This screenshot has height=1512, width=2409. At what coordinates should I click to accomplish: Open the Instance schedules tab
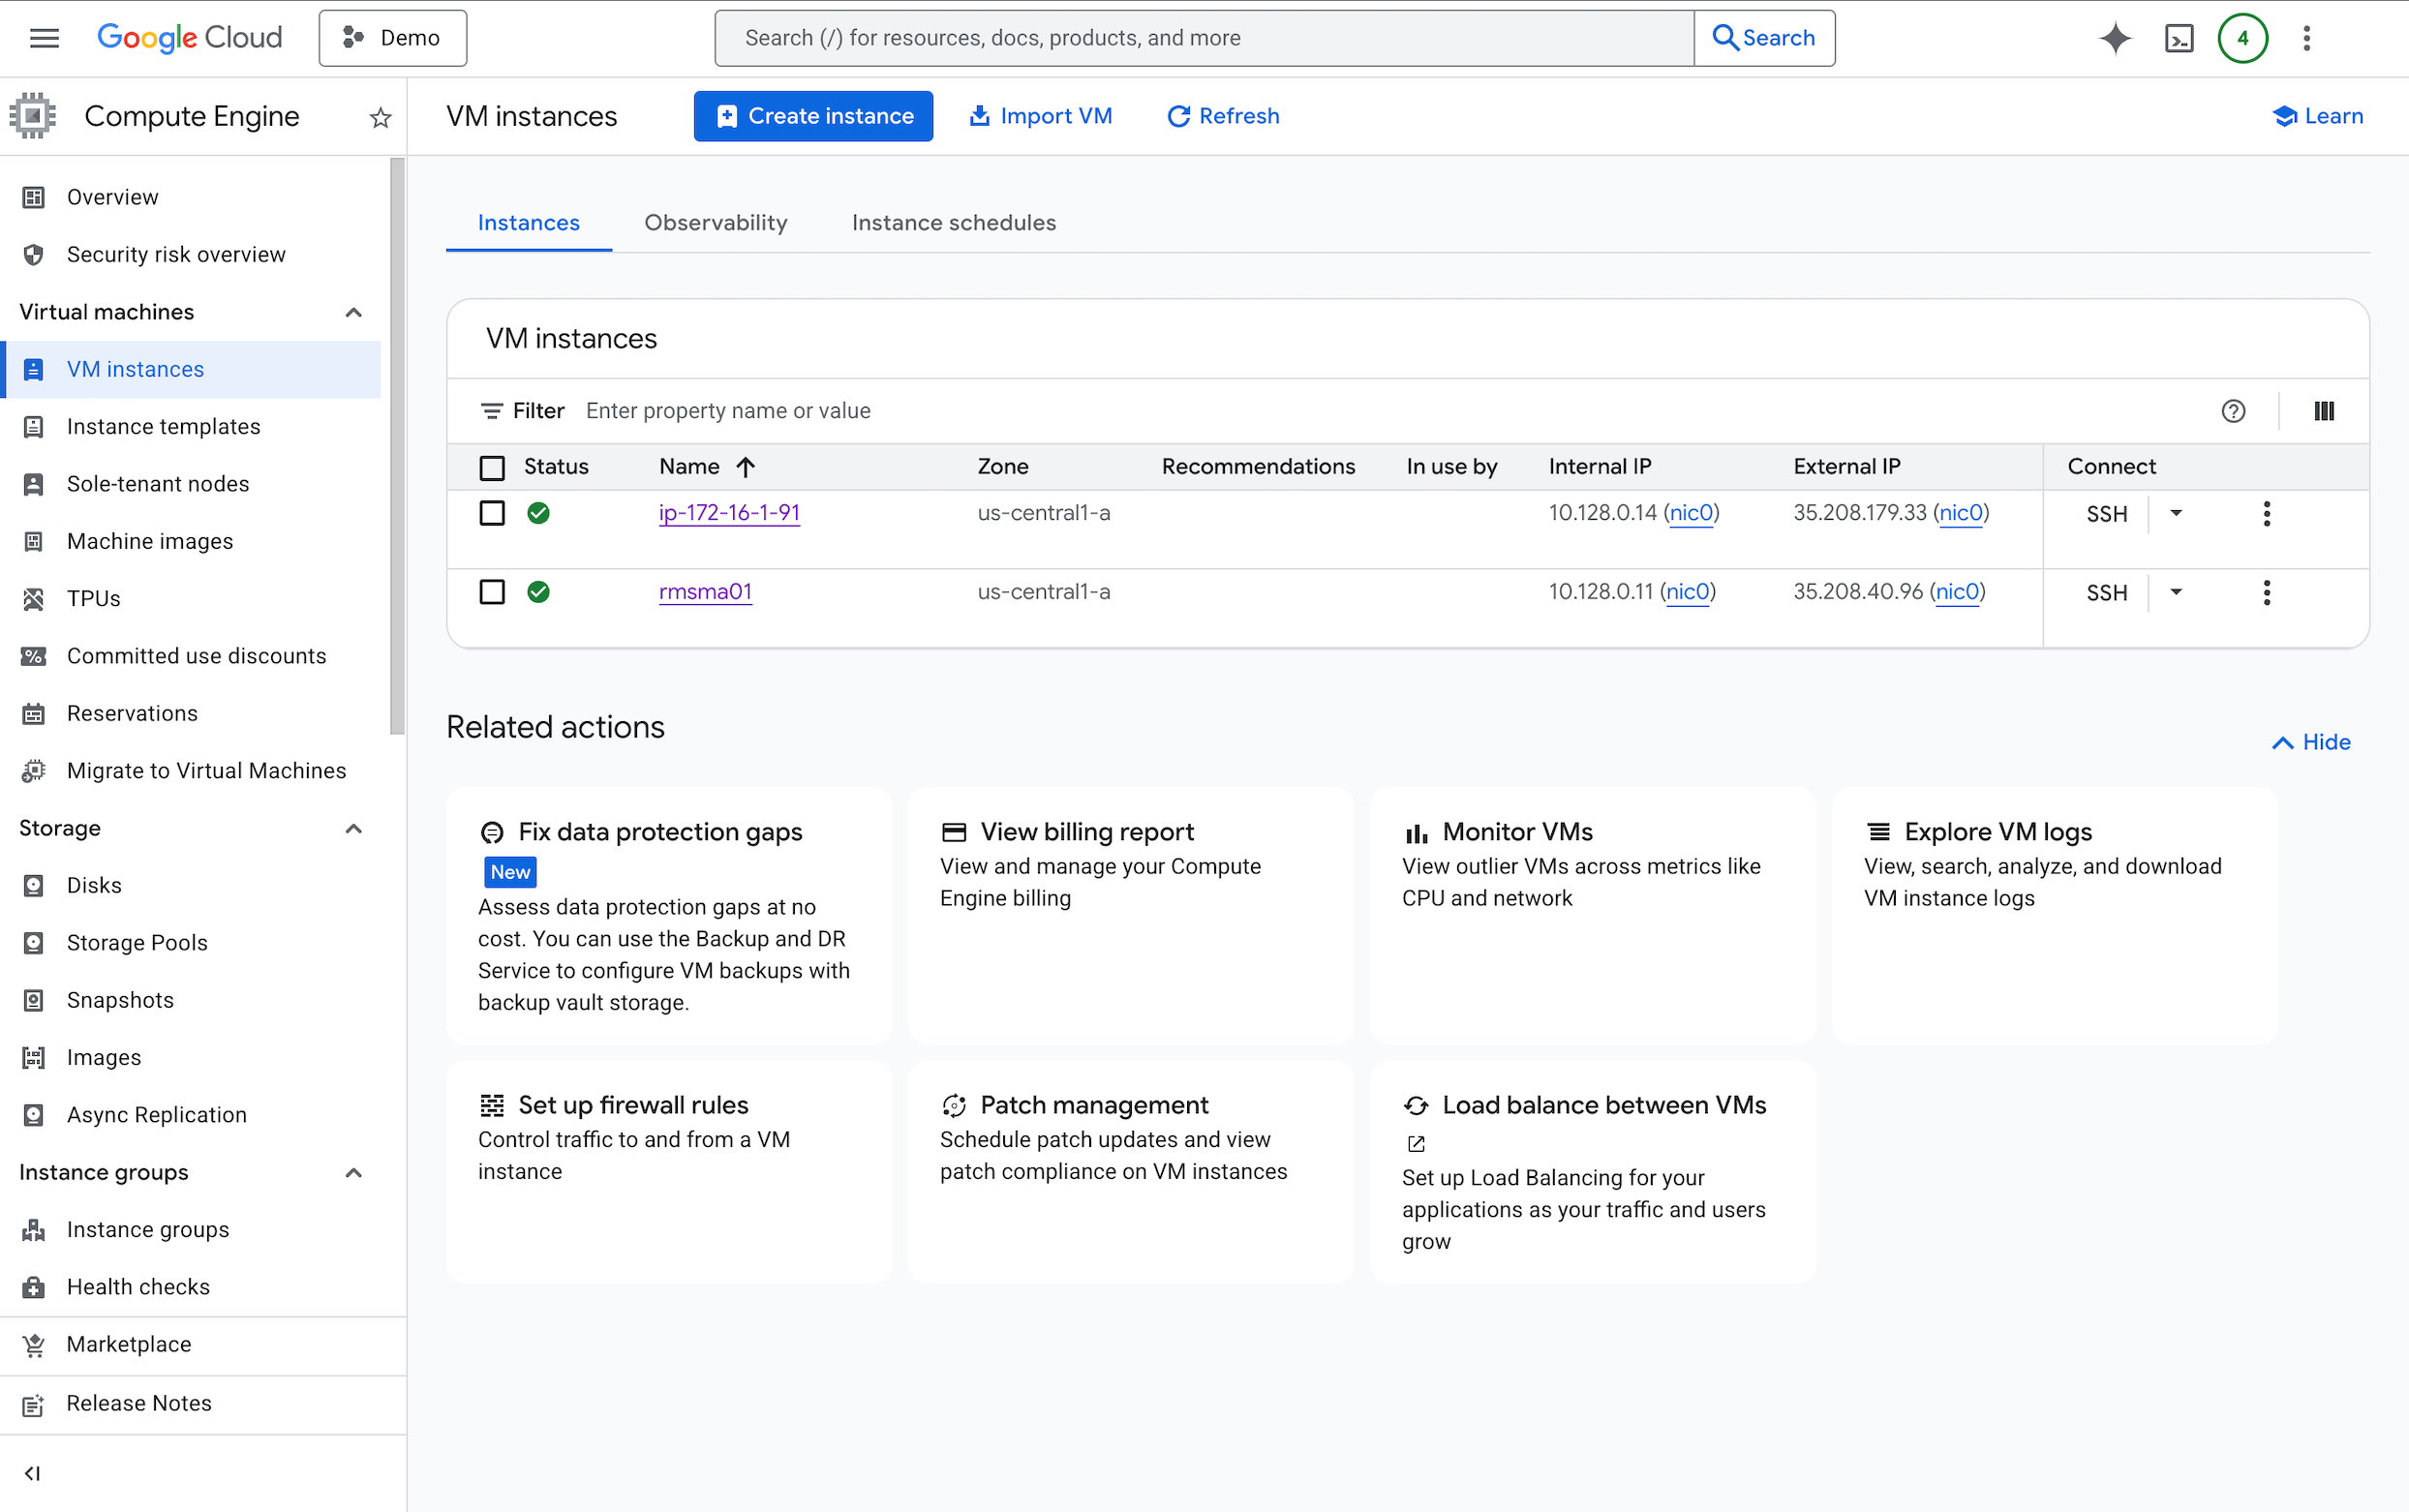tap(953, 222)
